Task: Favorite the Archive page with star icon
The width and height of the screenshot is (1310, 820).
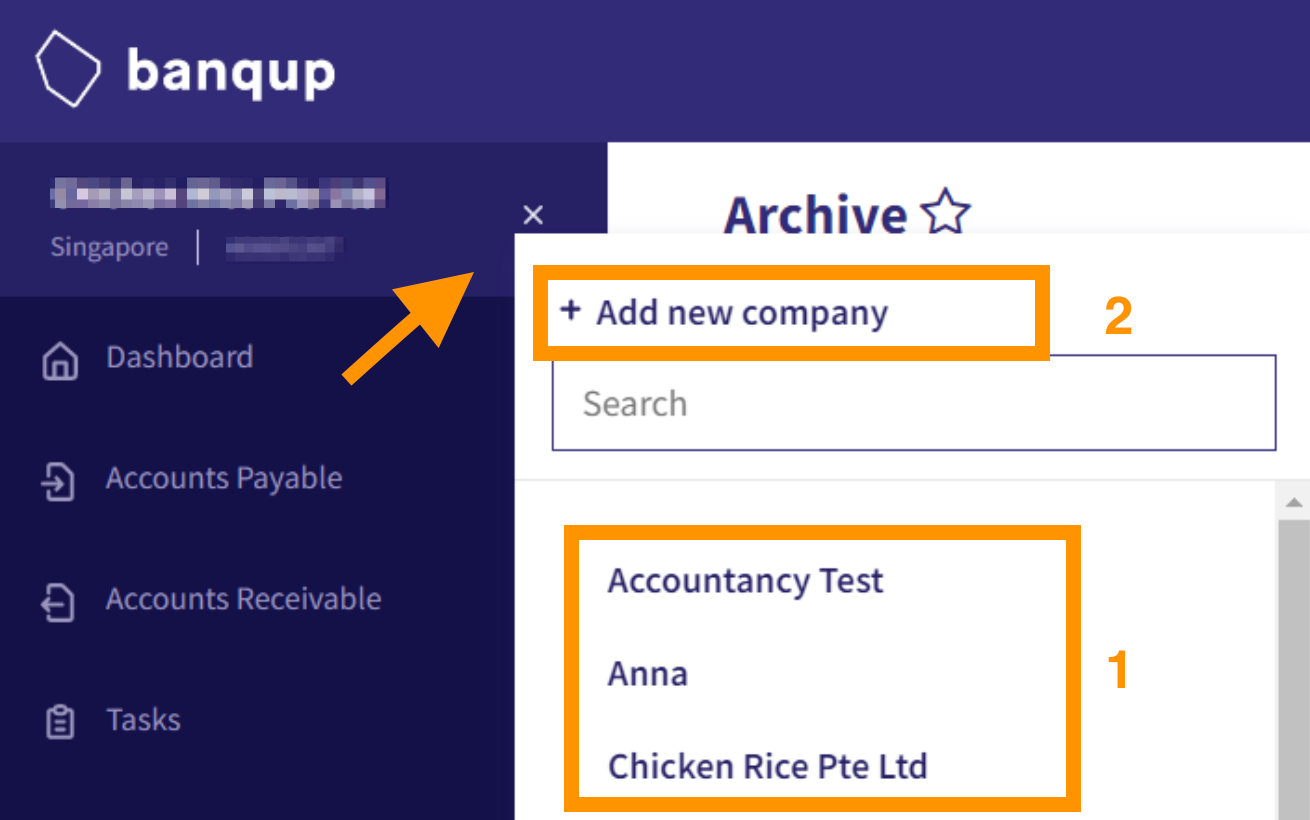Action: [x=945, y=214]
